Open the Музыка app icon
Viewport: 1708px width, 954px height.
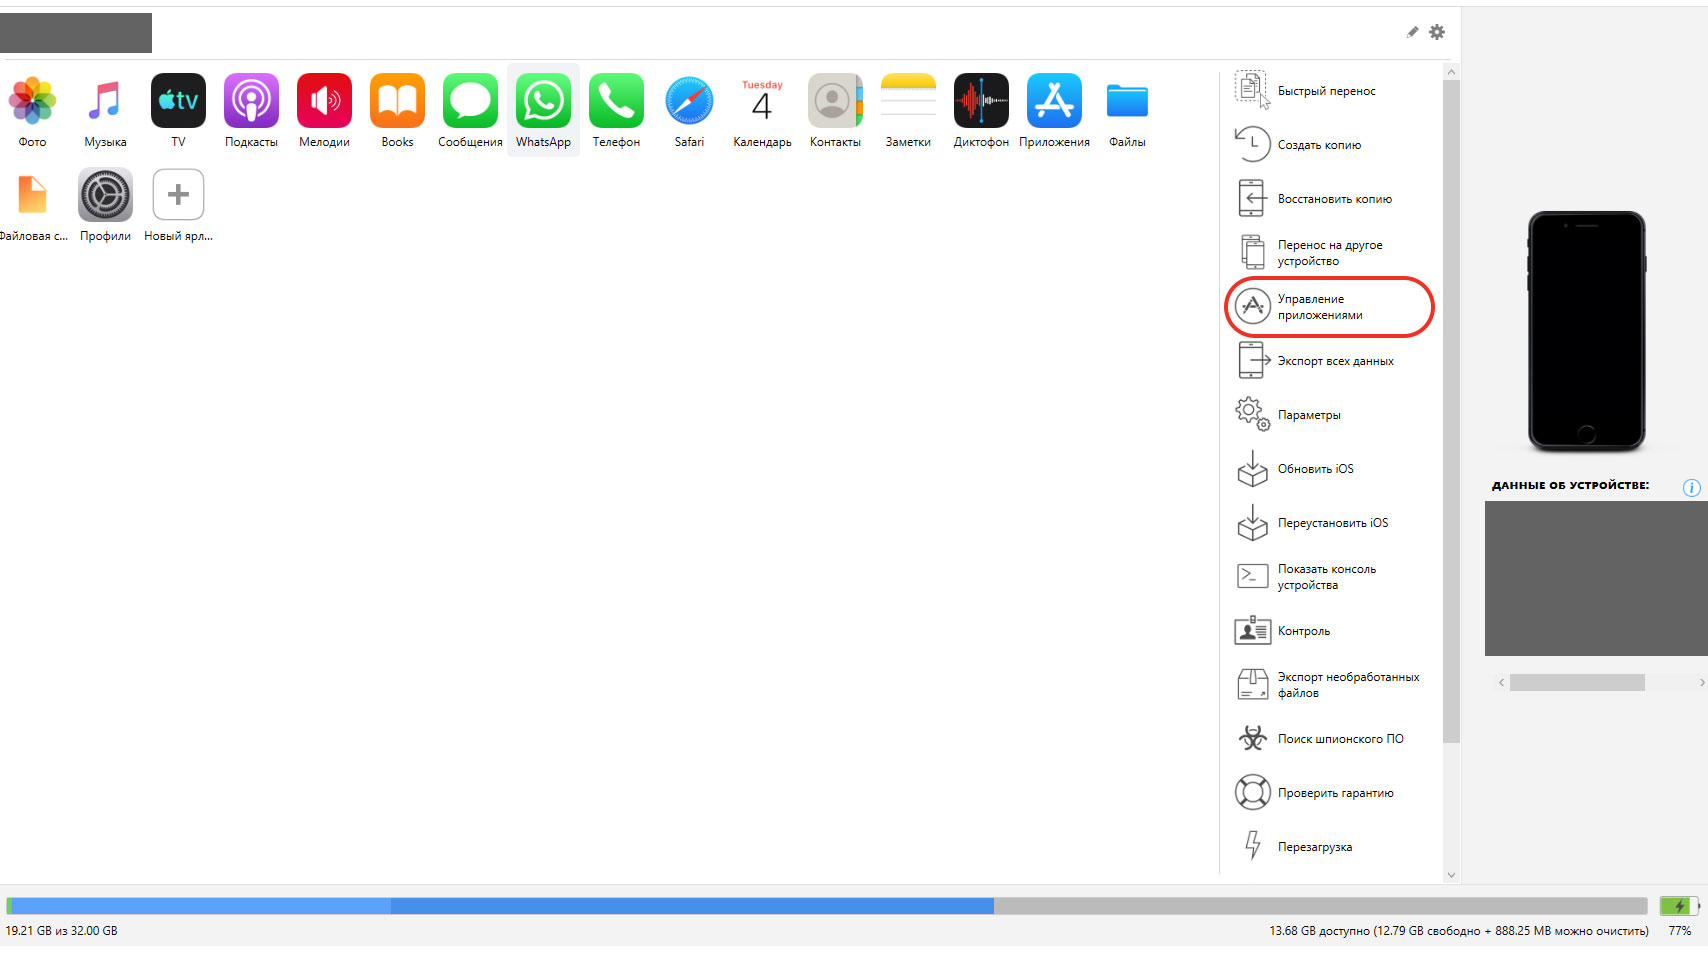[x=105, y=101]
